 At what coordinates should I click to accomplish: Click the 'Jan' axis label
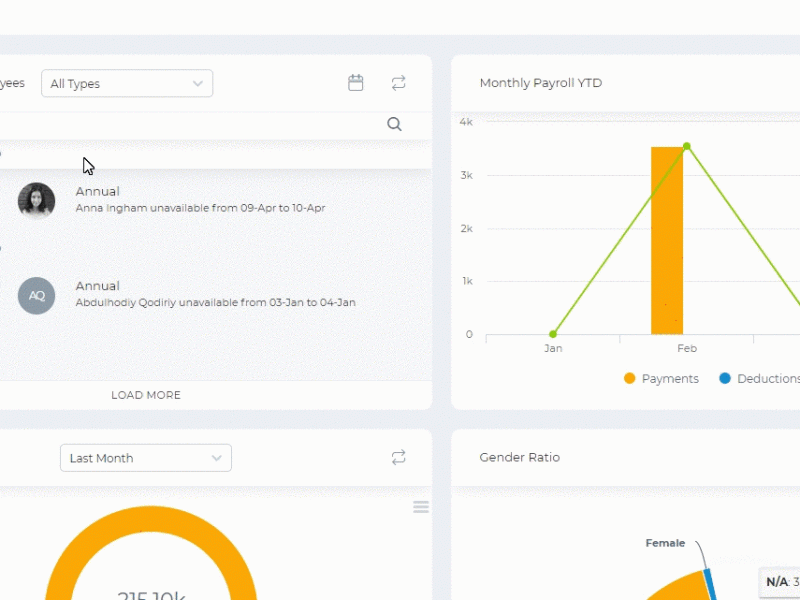(x=553, y=348)
